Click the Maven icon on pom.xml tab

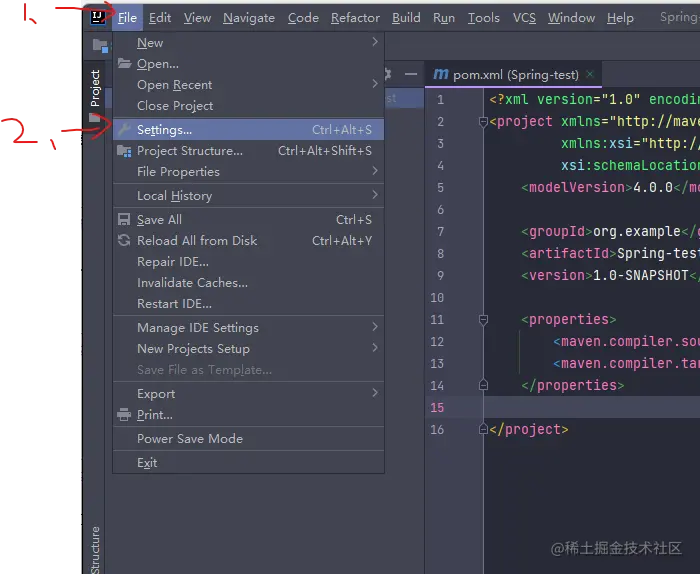tap(441, 75)
